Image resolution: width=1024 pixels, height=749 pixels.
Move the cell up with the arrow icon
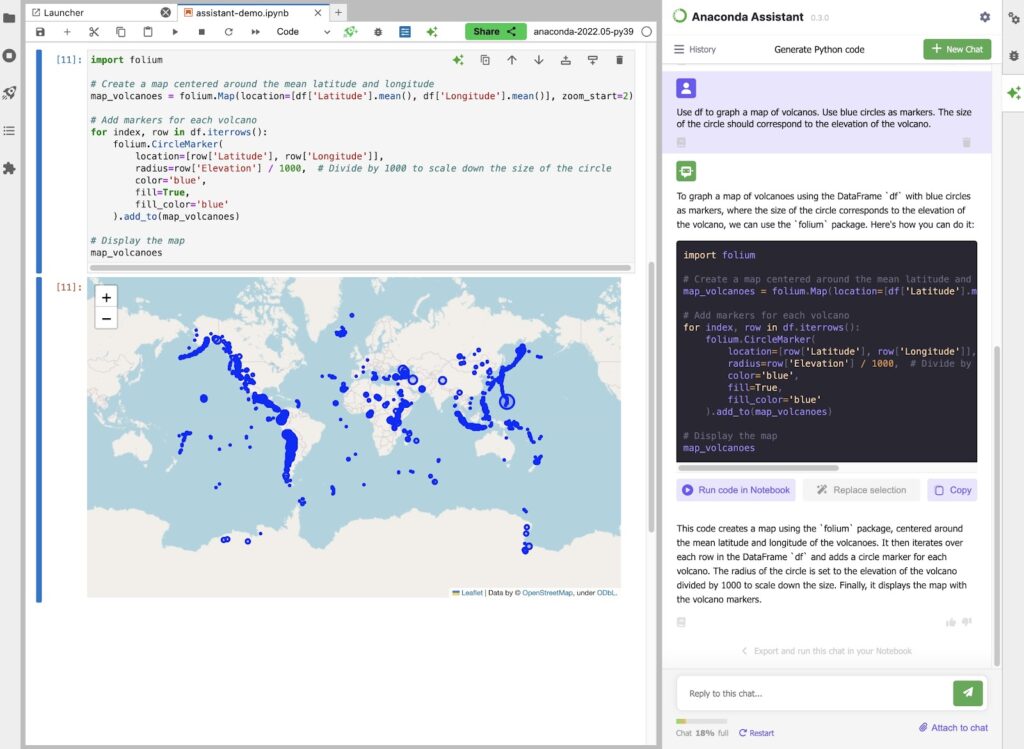[512, 60]
